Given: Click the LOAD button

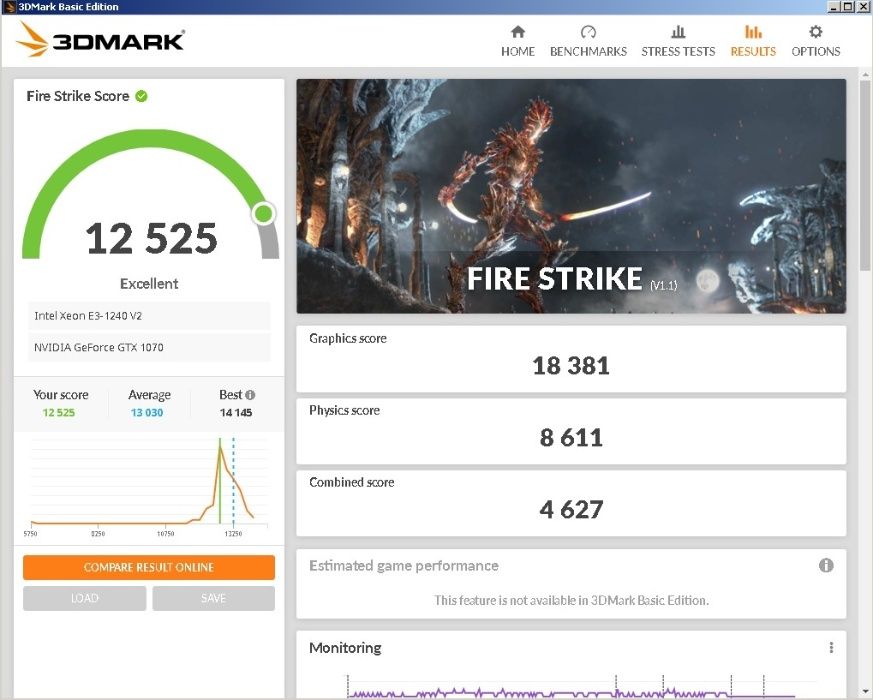Looking at the screenshot, I should click(x=85, y=598).
